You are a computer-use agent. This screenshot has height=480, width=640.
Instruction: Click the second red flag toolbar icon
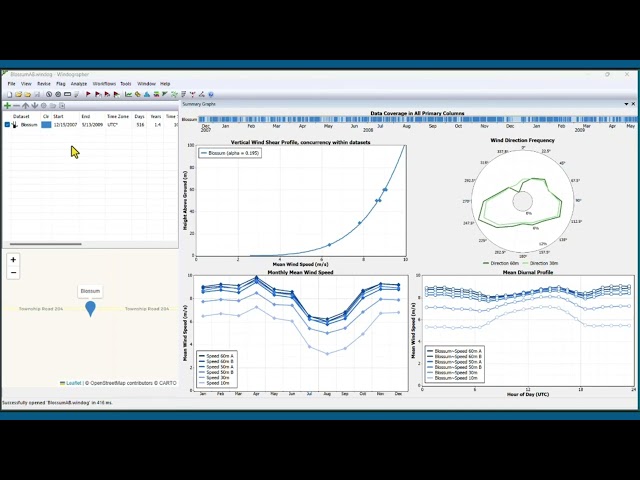click(x=98, y=94)
